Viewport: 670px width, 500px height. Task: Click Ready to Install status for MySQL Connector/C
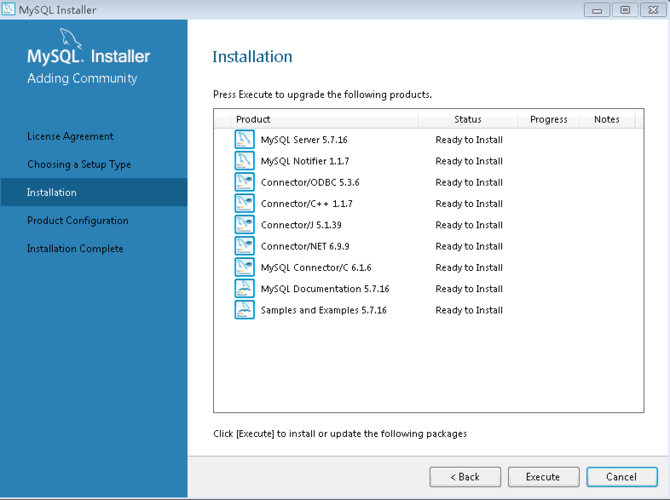[x=469, y=268]
